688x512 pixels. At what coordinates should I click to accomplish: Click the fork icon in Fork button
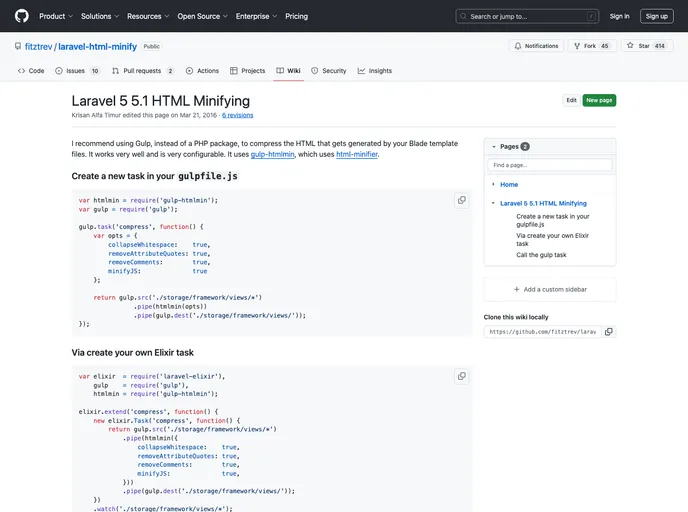(577, 46)
